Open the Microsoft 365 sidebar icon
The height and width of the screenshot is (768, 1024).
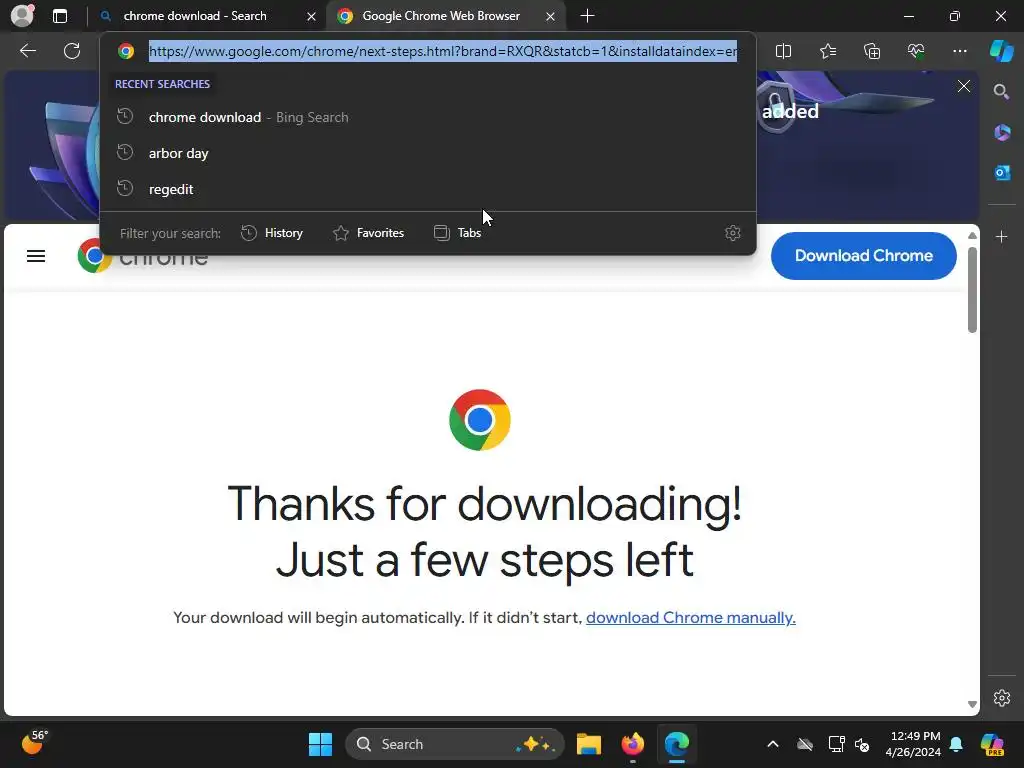1002,133
